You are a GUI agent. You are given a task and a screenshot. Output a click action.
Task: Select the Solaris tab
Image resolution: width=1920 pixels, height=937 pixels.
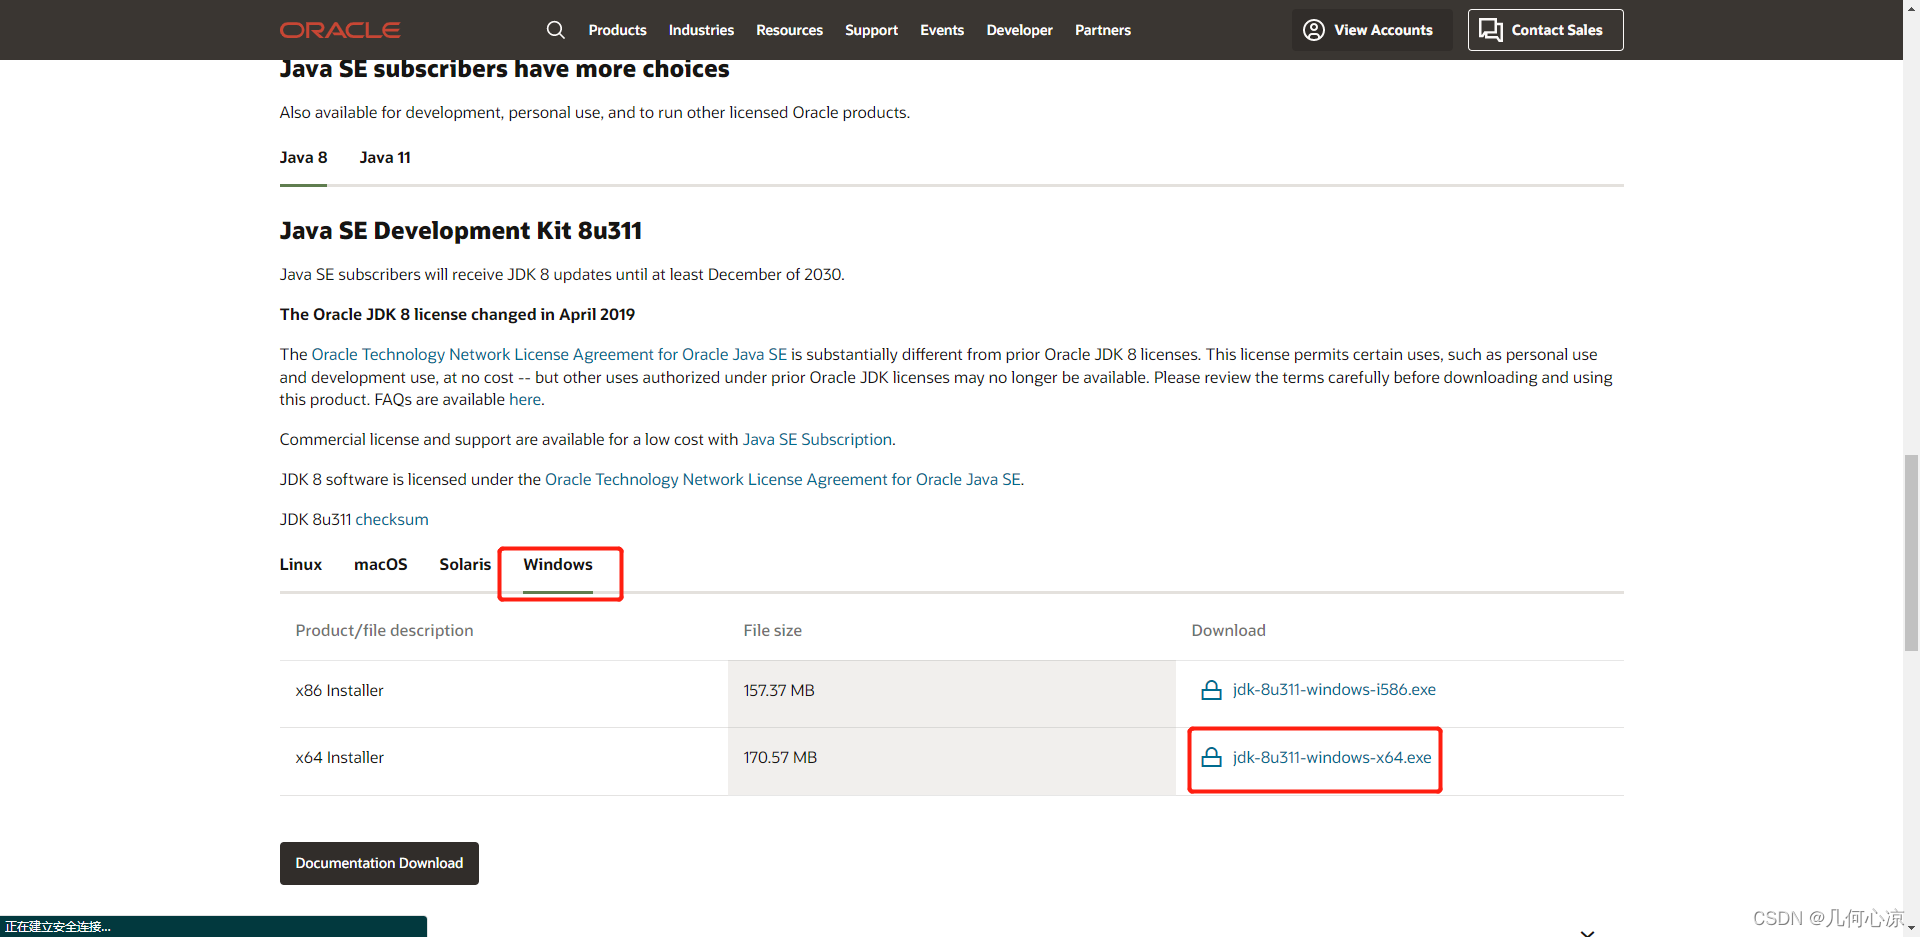click(x=465, y=565)
